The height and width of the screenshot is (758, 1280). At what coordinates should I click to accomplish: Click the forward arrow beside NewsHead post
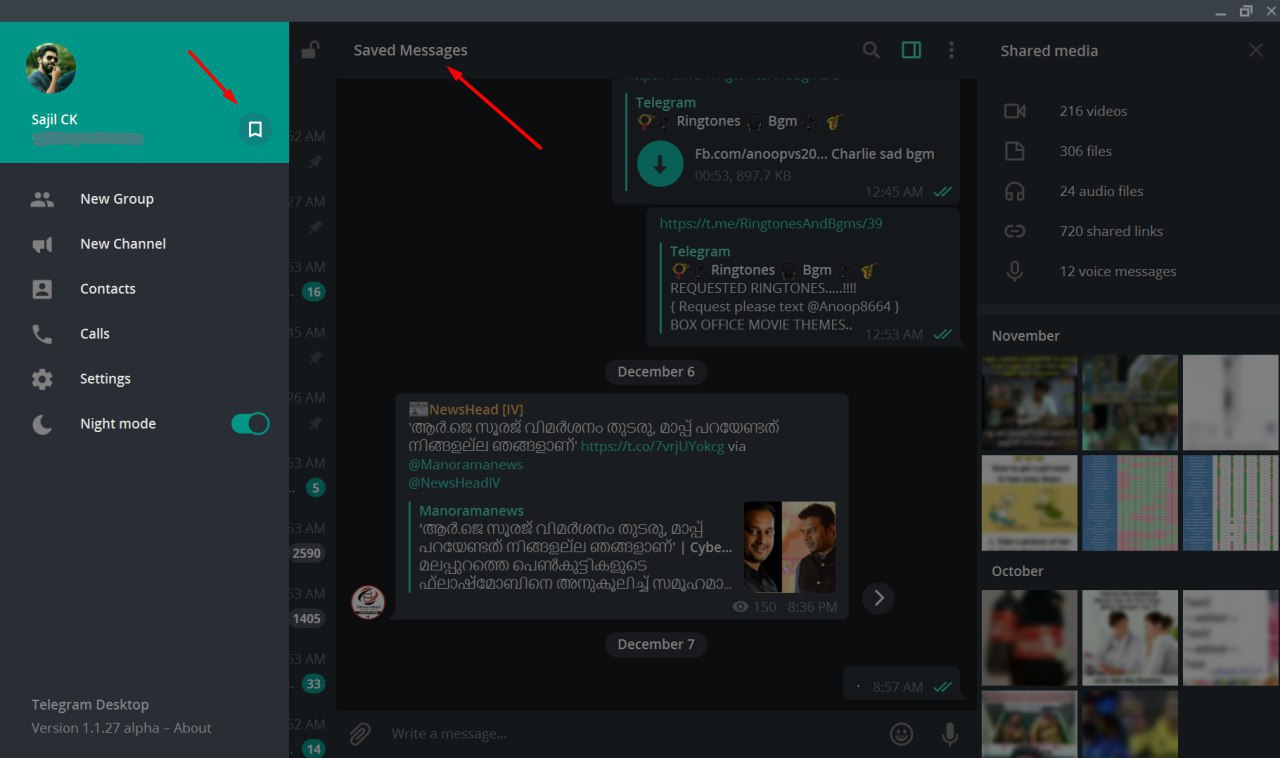[x=878, y=598]
